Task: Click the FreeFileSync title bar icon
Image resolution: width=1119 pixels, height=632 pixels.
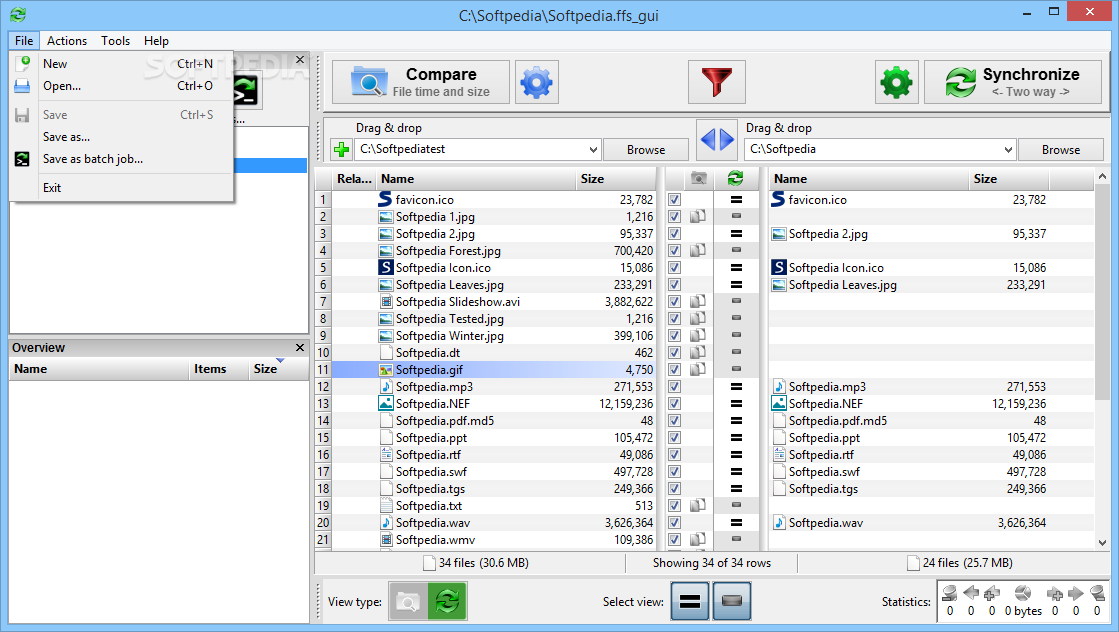Action: [18, 14]
